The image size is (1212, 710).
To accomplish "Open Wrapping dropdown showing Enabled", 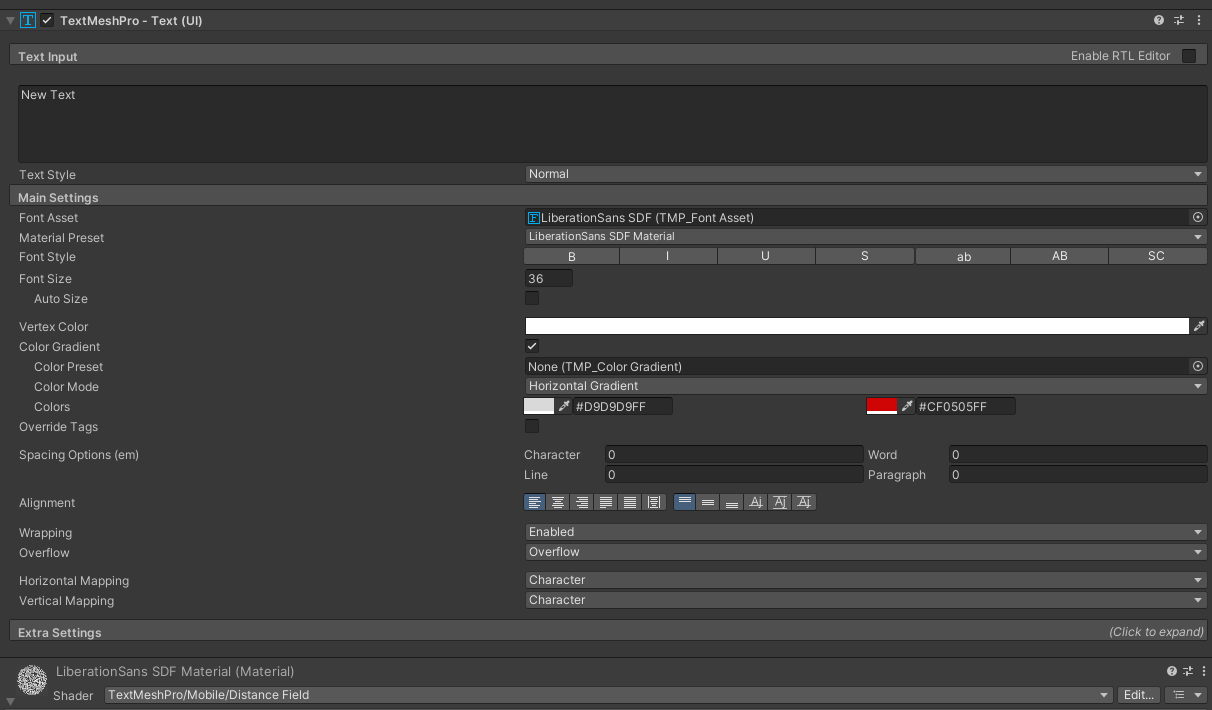I will [866, 532].
